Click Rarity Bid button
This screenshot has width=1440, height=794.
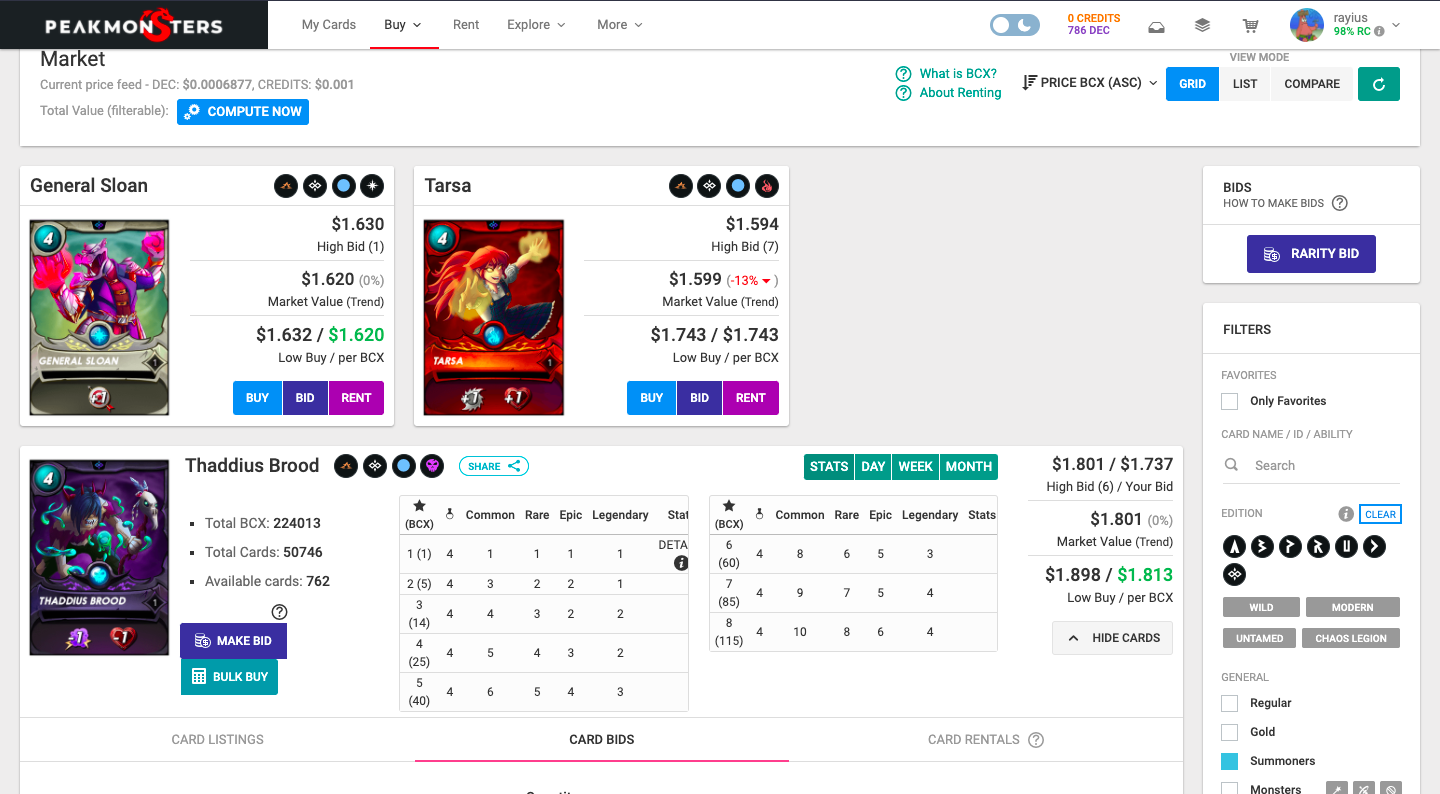pos(1311,254)
